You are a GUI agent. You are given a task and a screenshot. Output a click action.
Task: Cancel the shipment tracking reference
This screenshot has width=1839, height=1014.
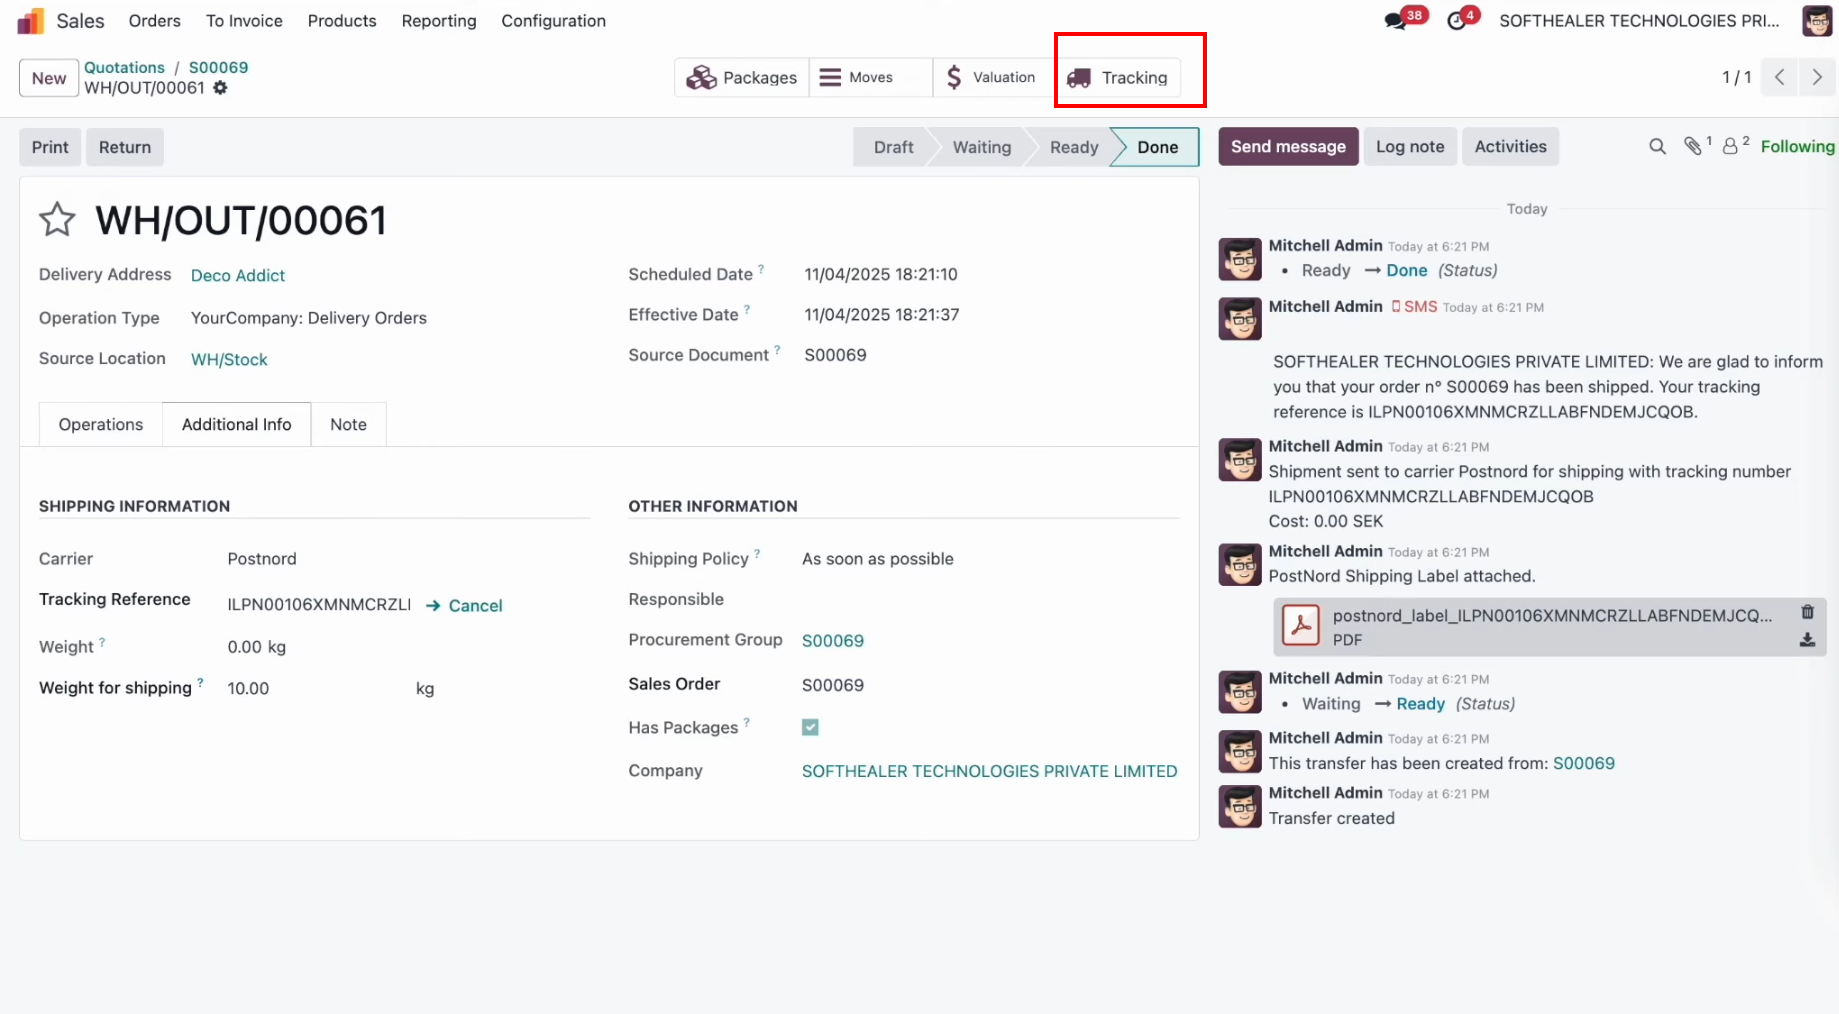tap(465, 605)
